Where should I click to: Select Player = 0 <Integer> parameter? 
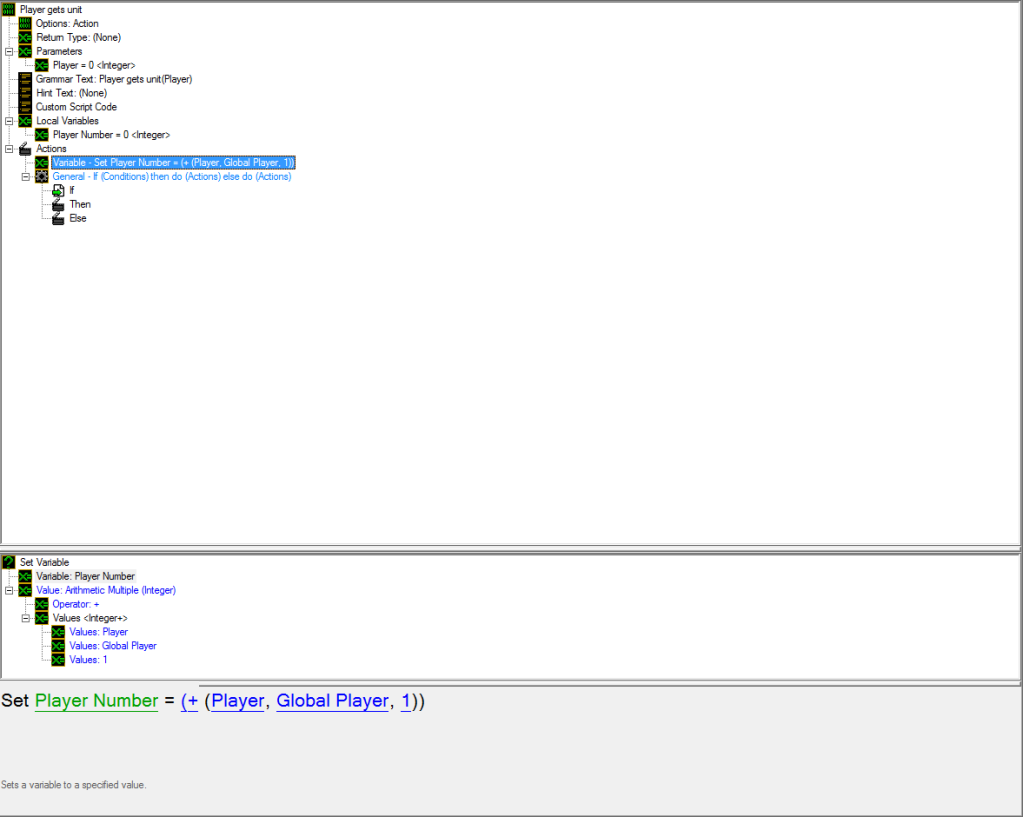94,65
